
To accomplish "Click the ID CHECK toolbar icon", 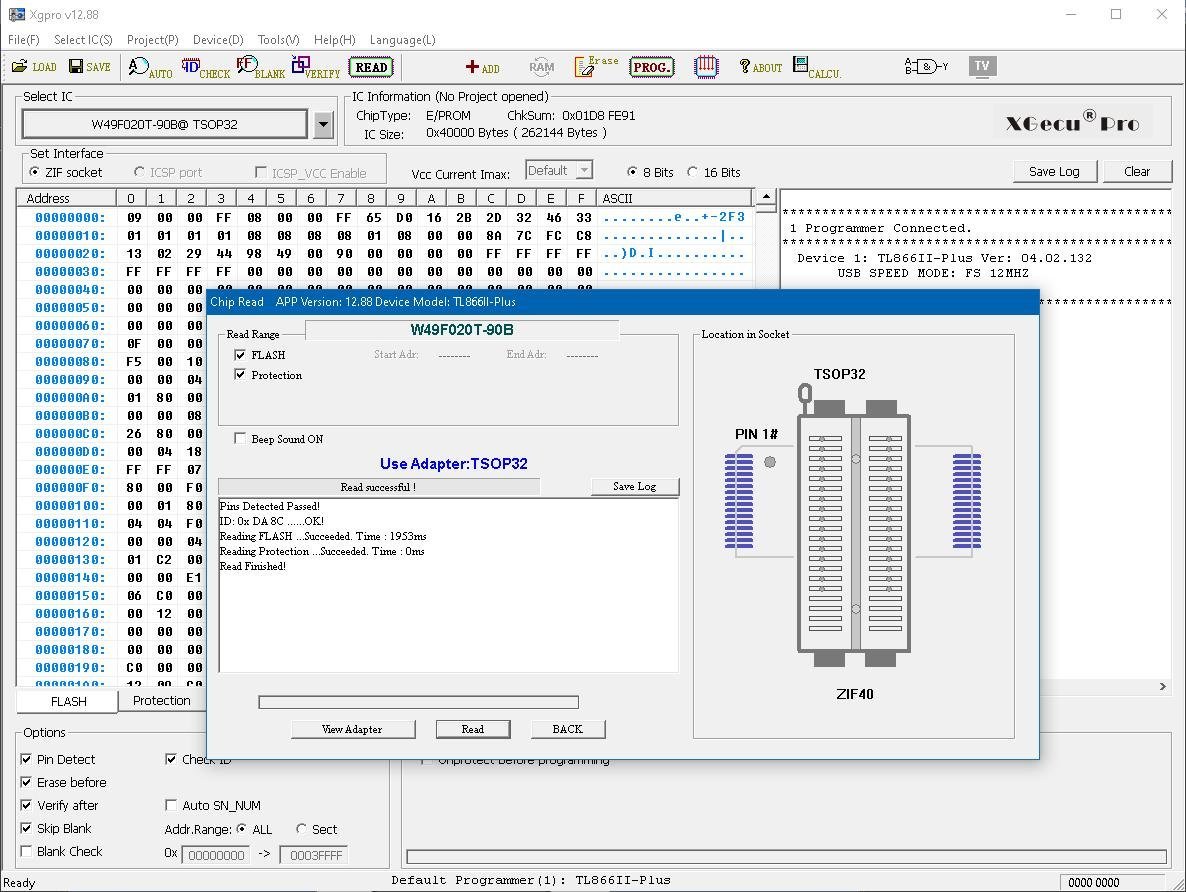I will [205, 67].
